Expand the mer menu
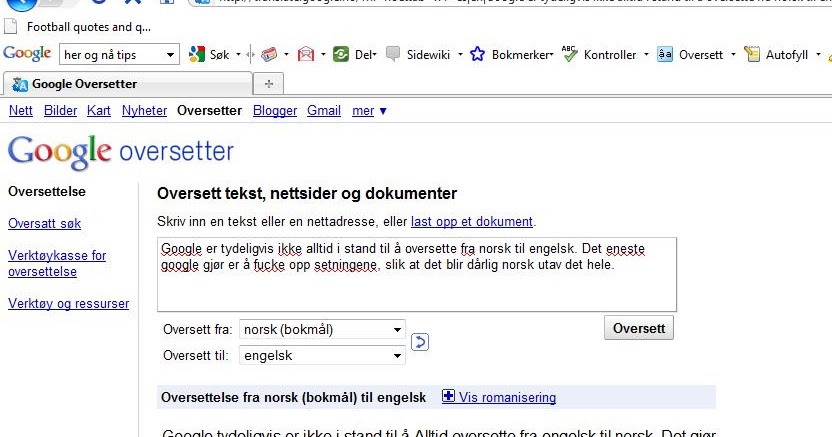The height and width of the screenshot is (437, 832). coord(369,110)
